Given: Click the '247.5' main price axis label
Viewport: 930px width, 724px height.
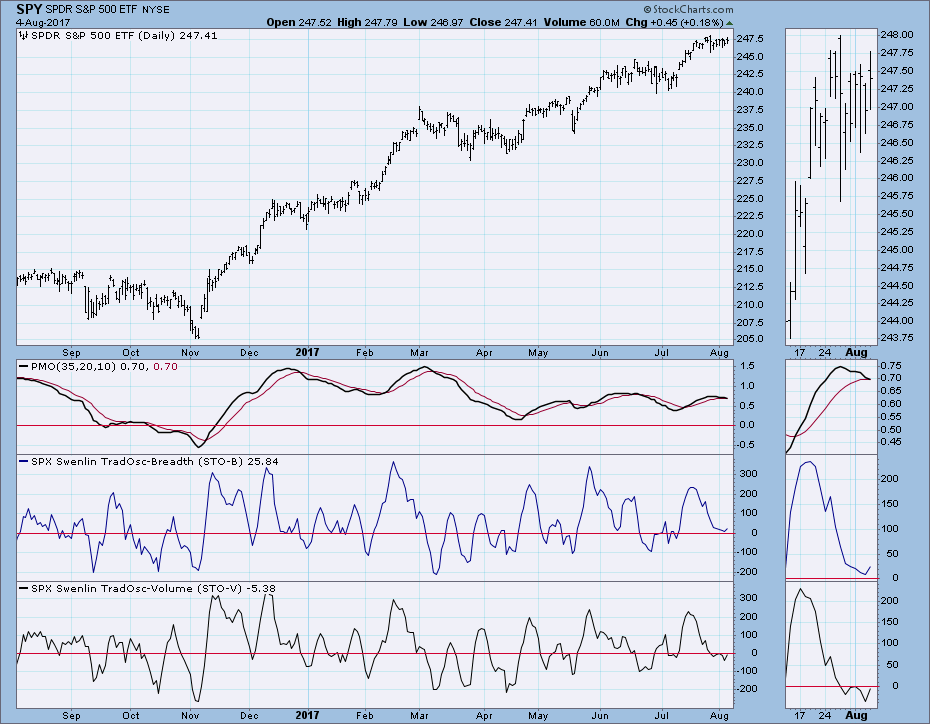Looking at the screenshot, I should 750,39.
